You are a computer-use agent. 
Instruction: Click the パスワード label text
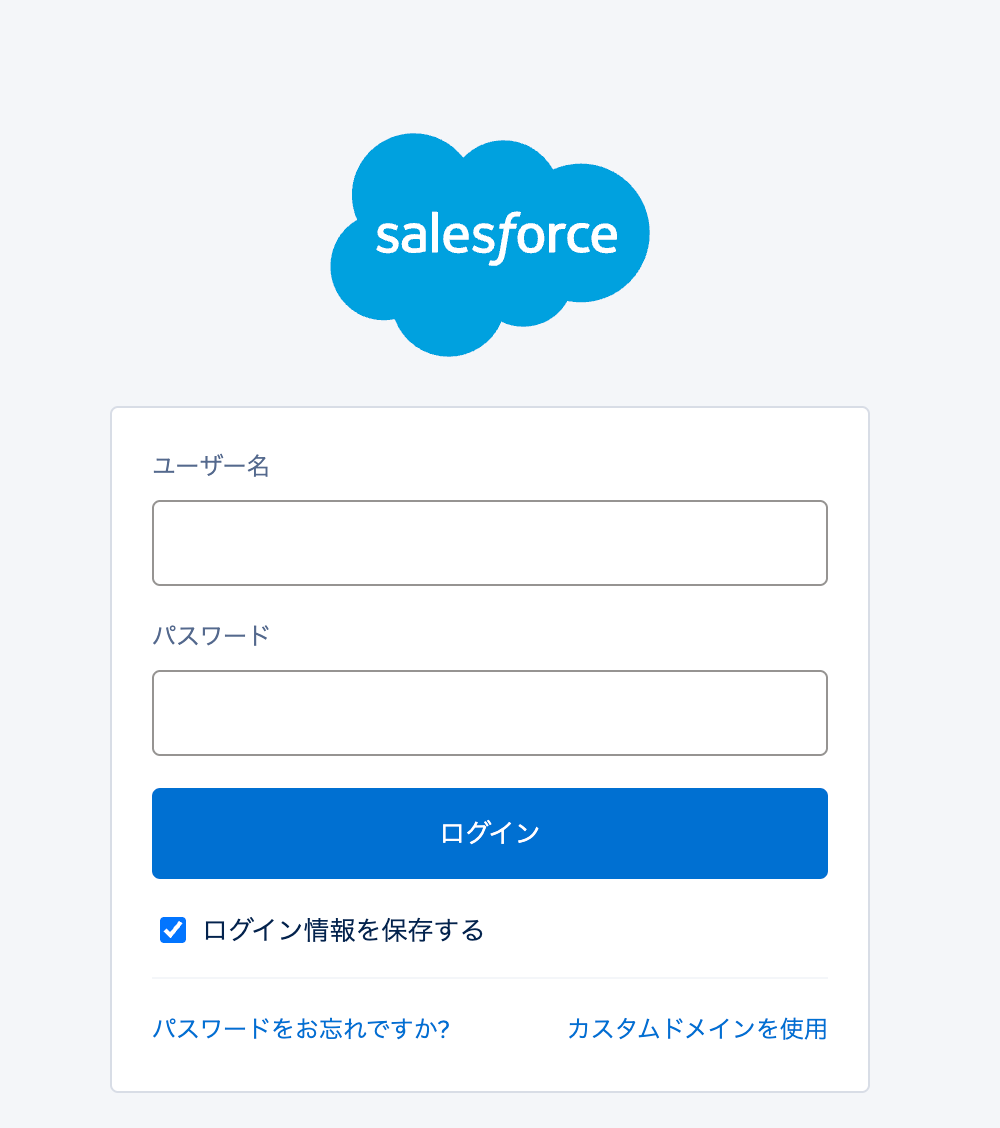(211, 636)
